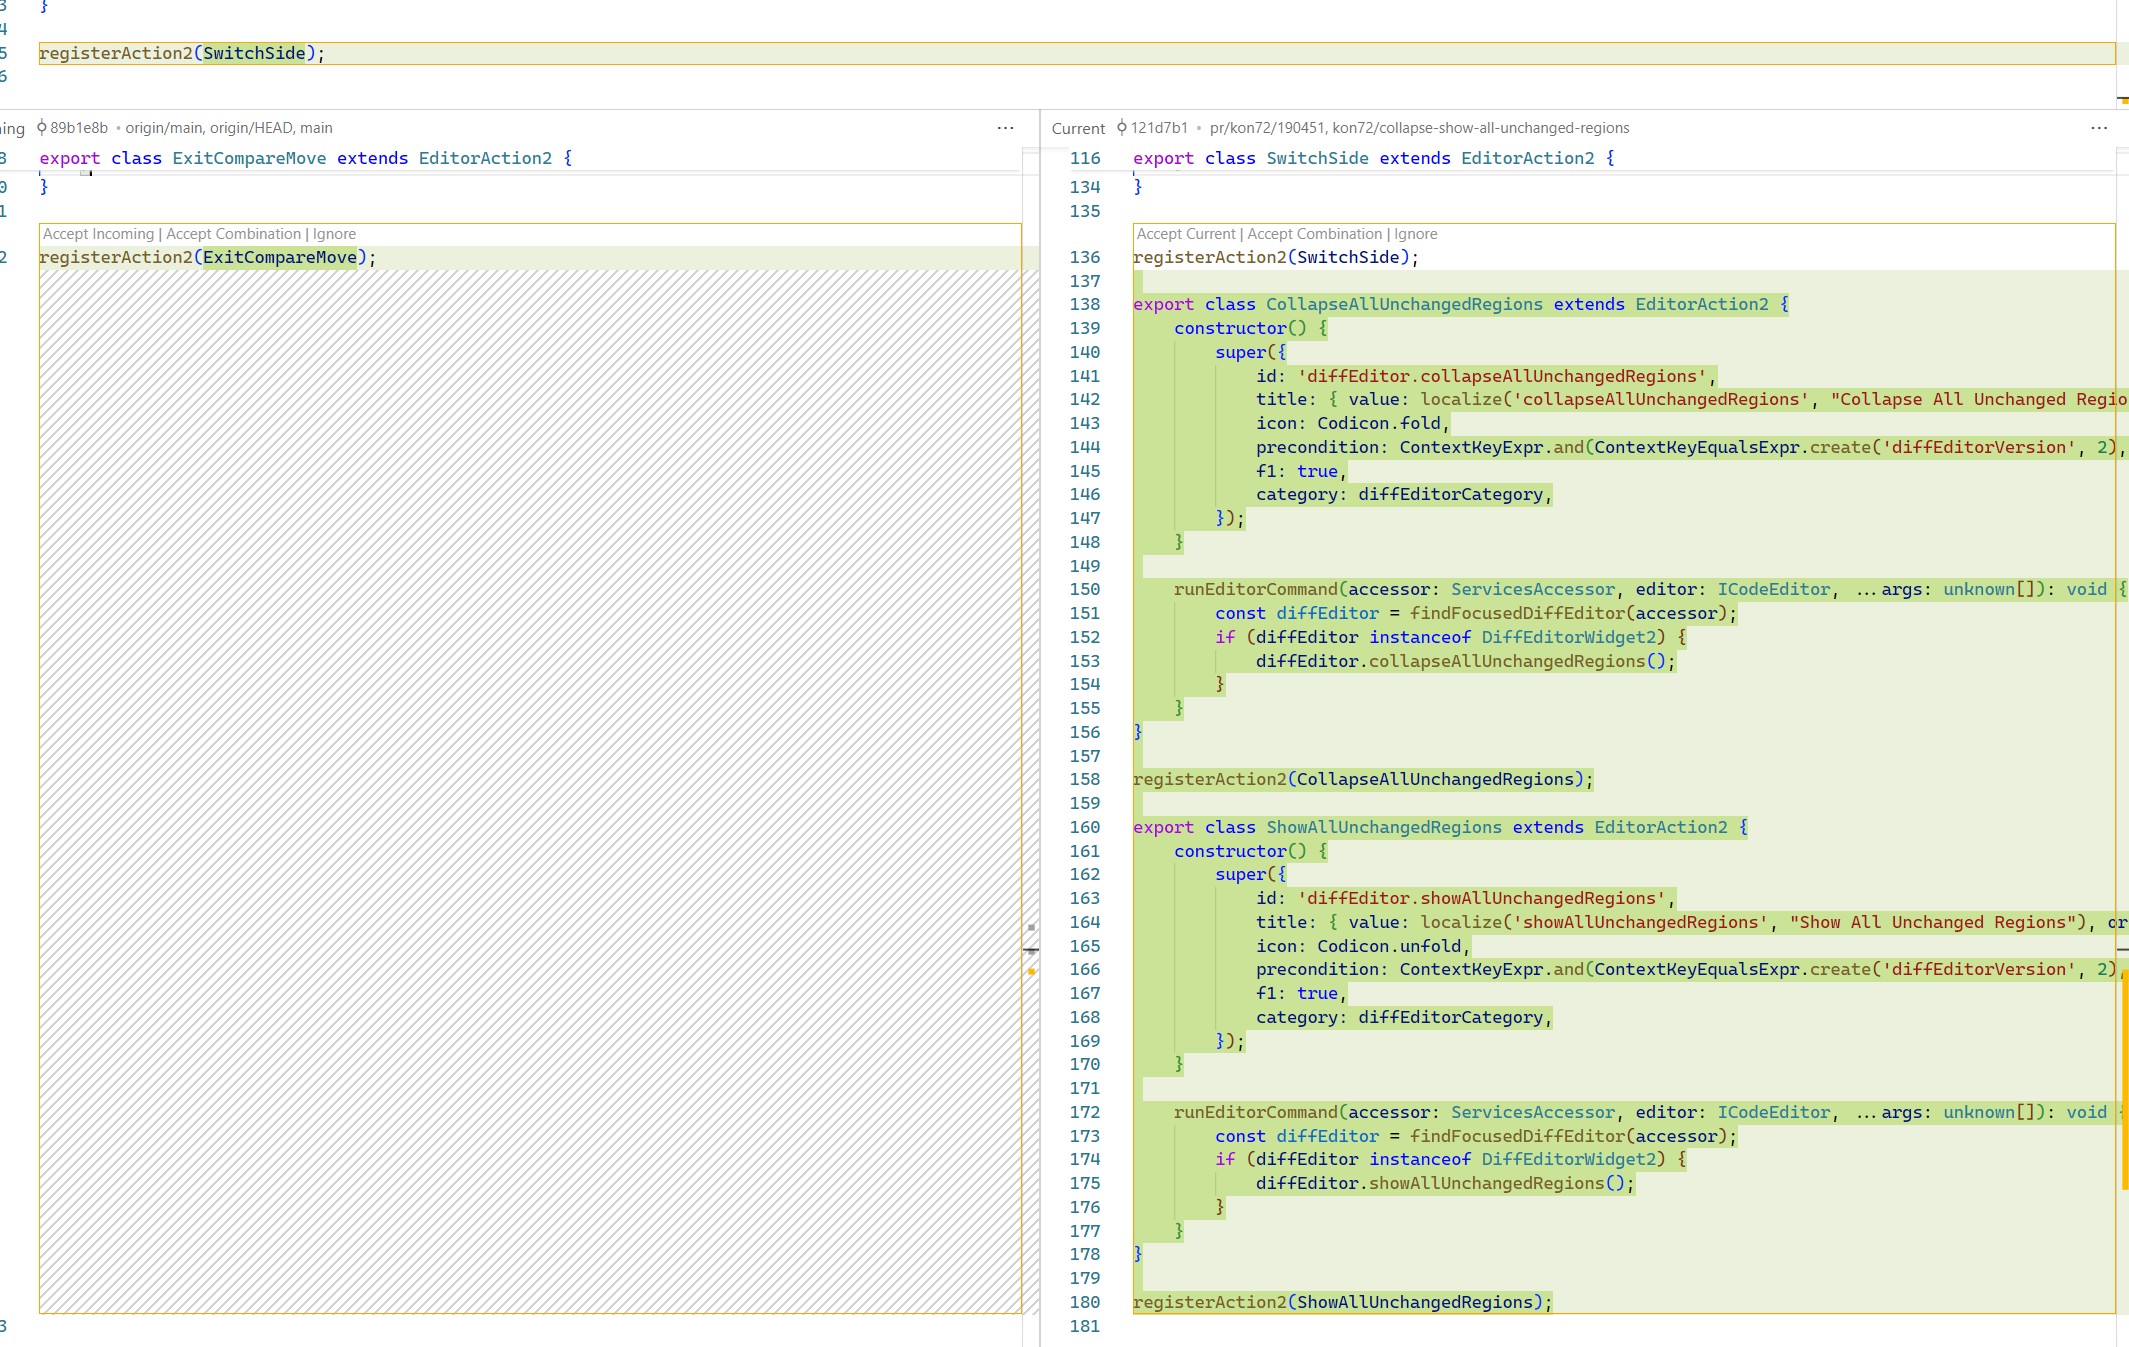Click the yellow change marker in the gutter
Viewport: 2129px width, 1347px height.
tap(1031, 971)
